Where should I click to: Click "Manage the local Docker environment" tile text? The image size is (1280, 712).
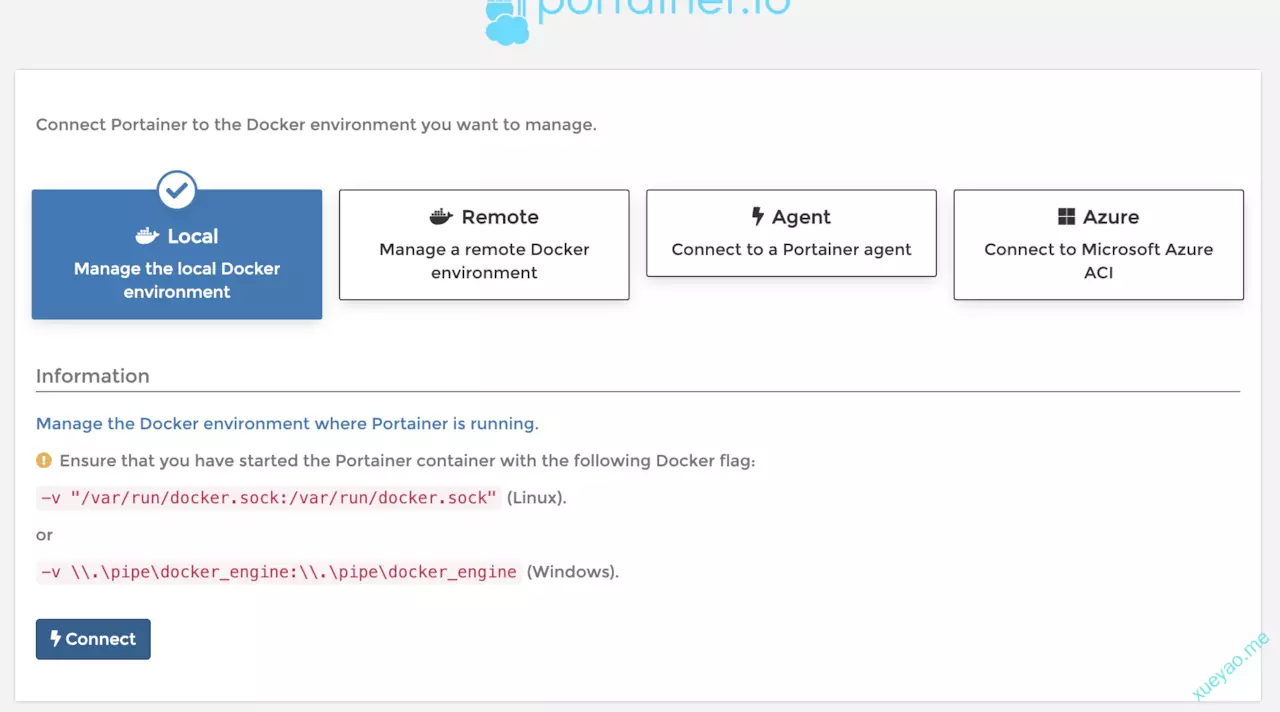pos(177,280)
